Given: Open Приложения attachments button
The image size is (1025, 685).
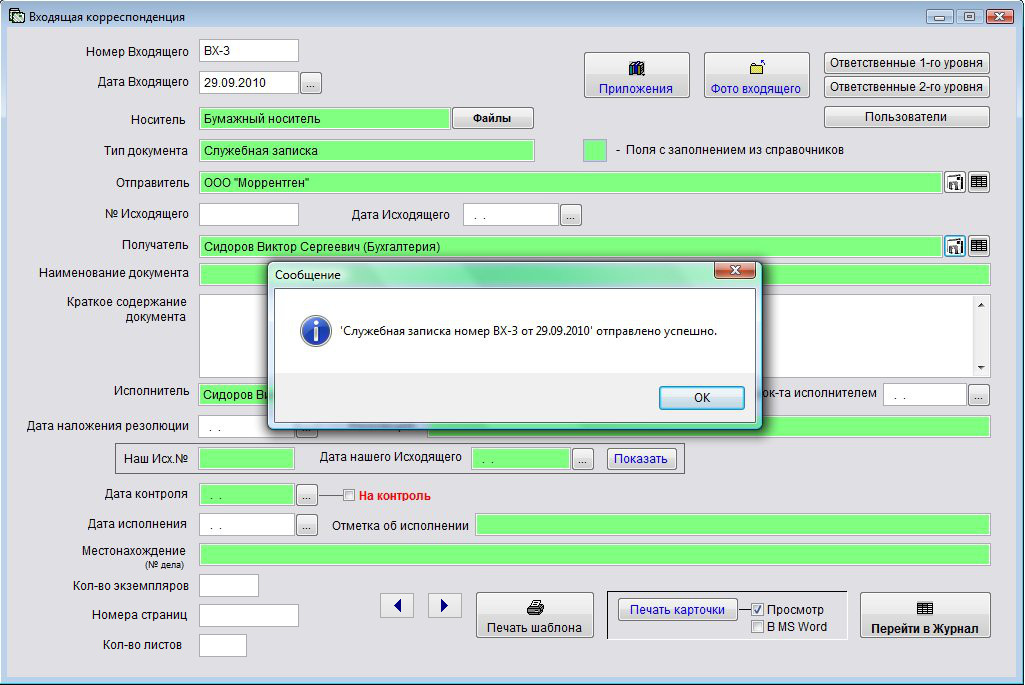Looking at the screenshot, I should tap(636, 75).
